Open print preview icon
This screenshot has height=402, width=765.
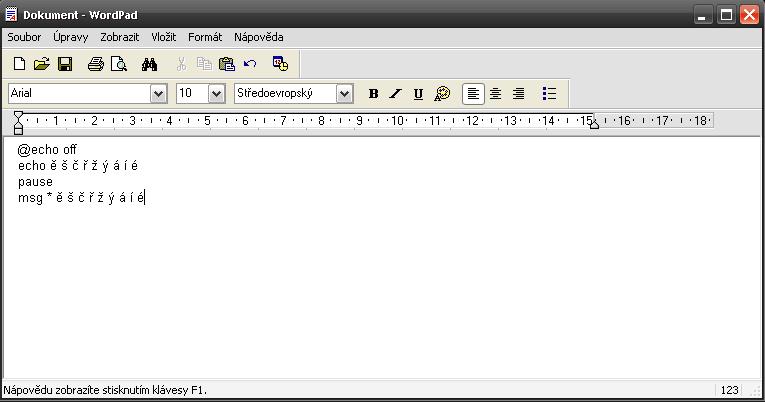pyautogui.click(x=119, y=64)
